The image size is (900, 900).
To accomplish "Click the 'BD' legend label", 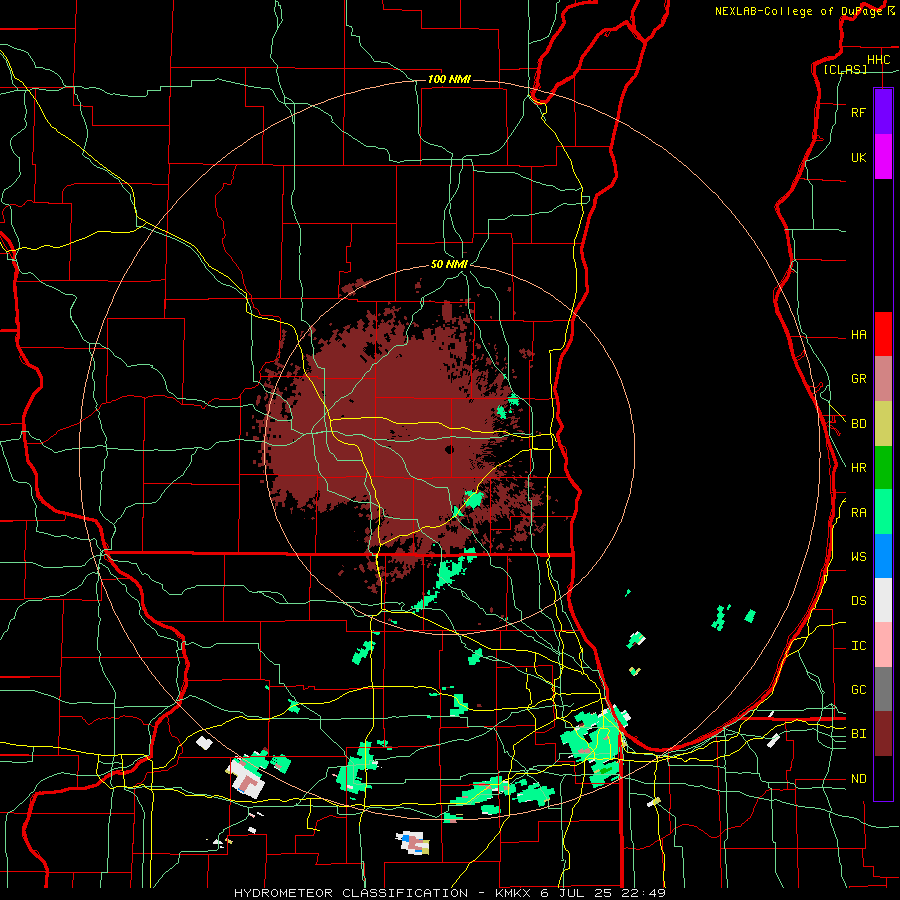I will tap(858, 424).
